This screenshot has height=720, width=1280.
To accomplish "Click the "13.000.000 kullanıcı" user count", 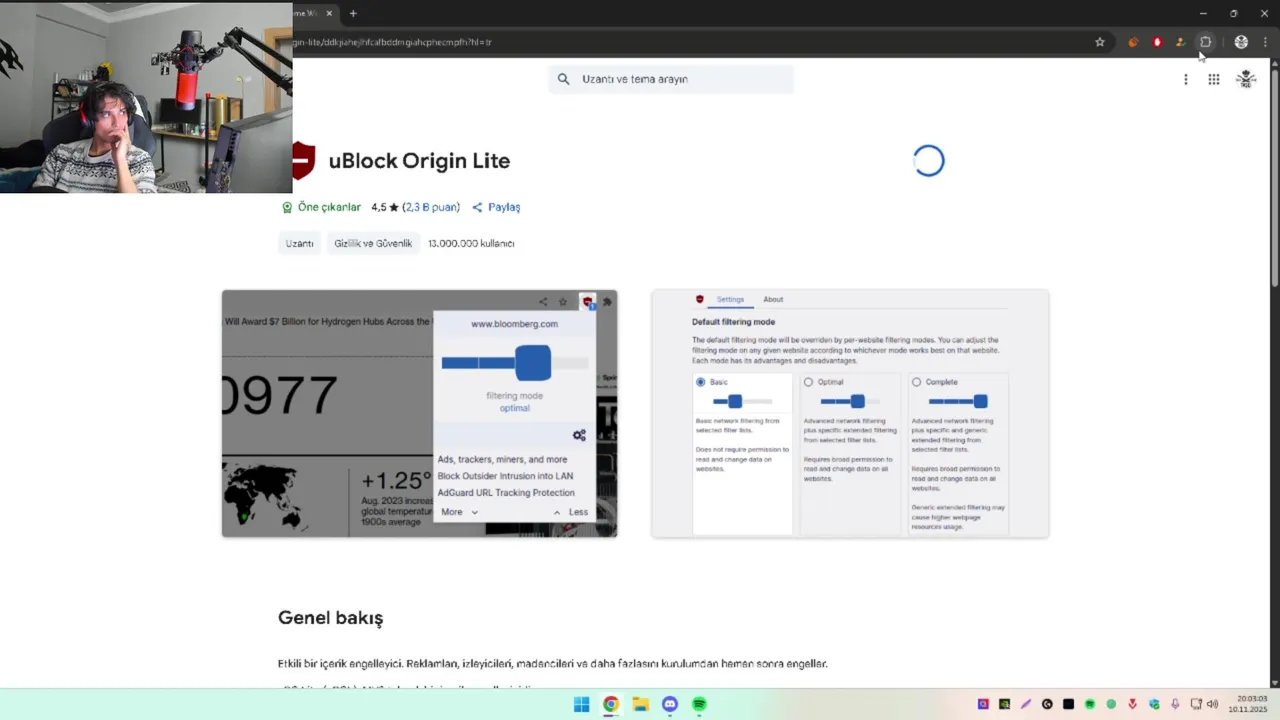I will 471,243.
